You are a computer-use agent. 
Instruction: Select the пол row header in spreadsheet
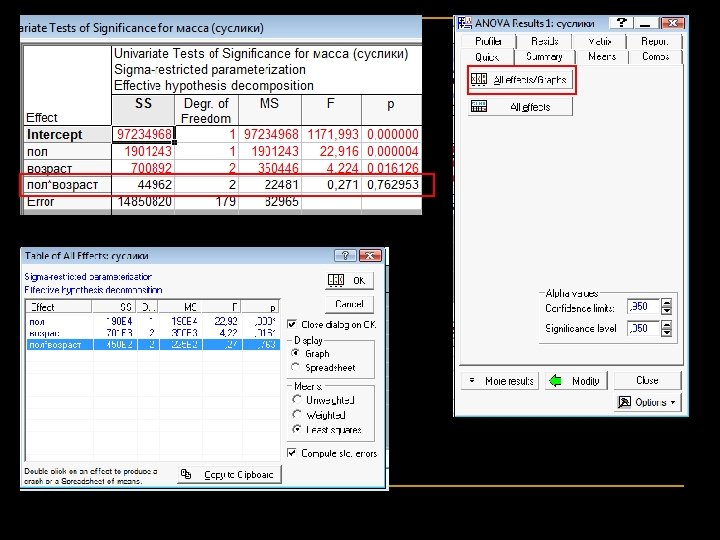click(x=67, y=152)
